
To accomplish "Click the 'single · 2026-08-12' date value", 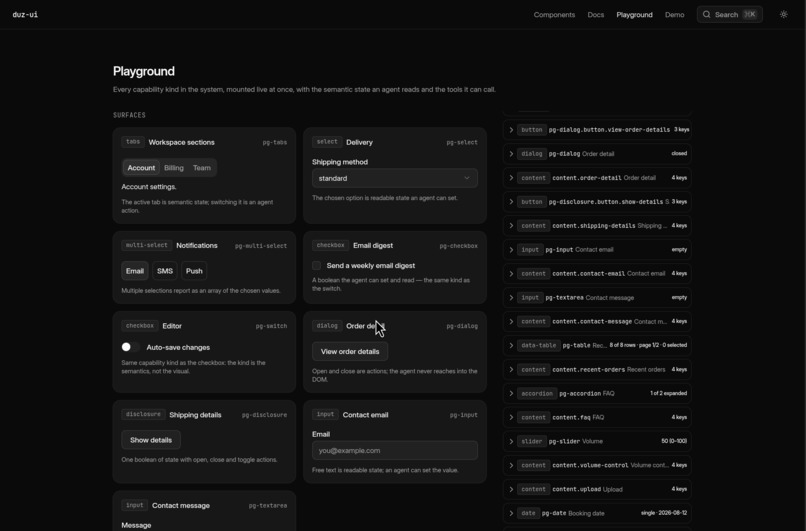I will 664,513.
